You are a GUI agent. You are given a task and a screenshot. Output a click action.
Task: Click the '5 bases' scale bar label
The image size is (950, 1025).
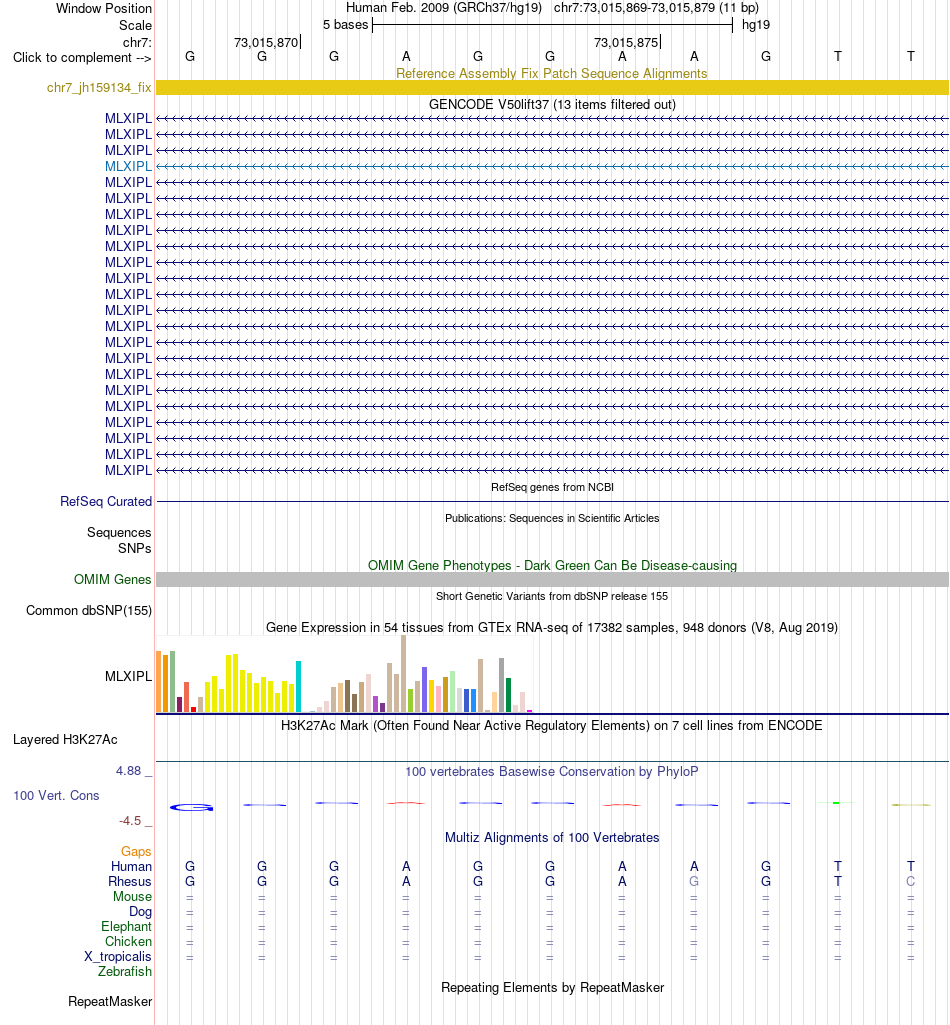click(x=345, y=25)
